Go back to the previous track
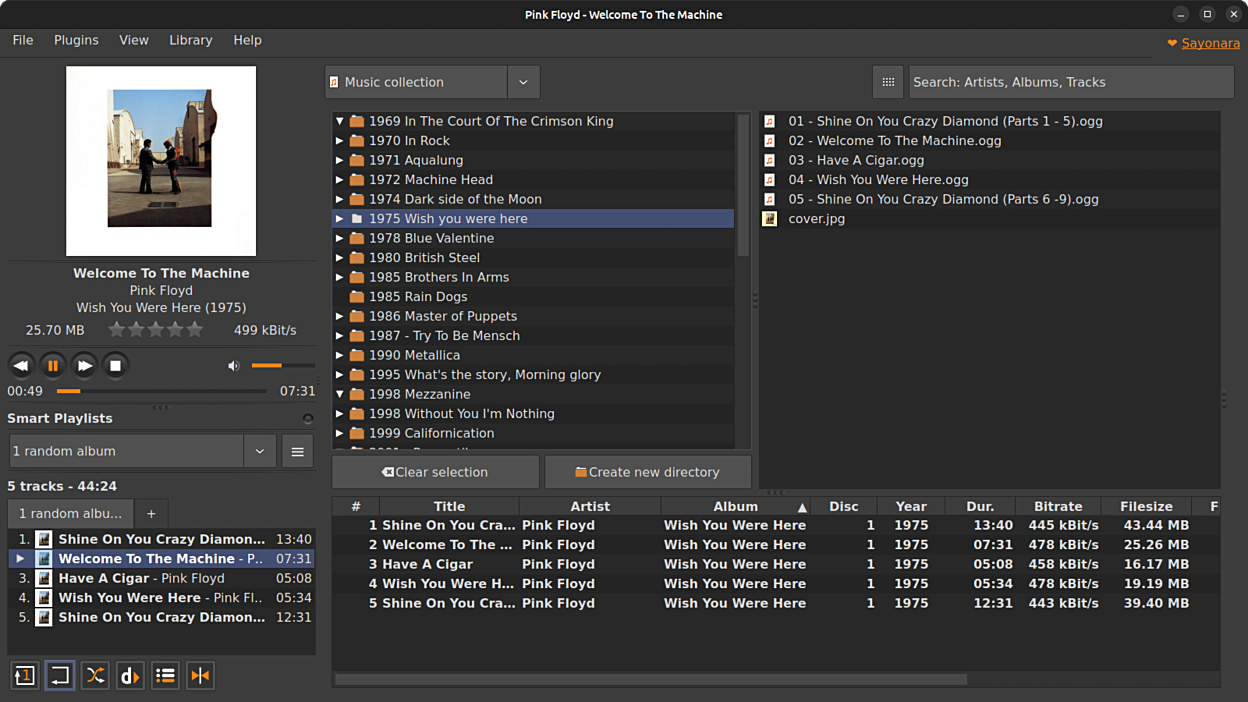The height and width of the screenshot is (702, 1248). (x=20, y=366)
